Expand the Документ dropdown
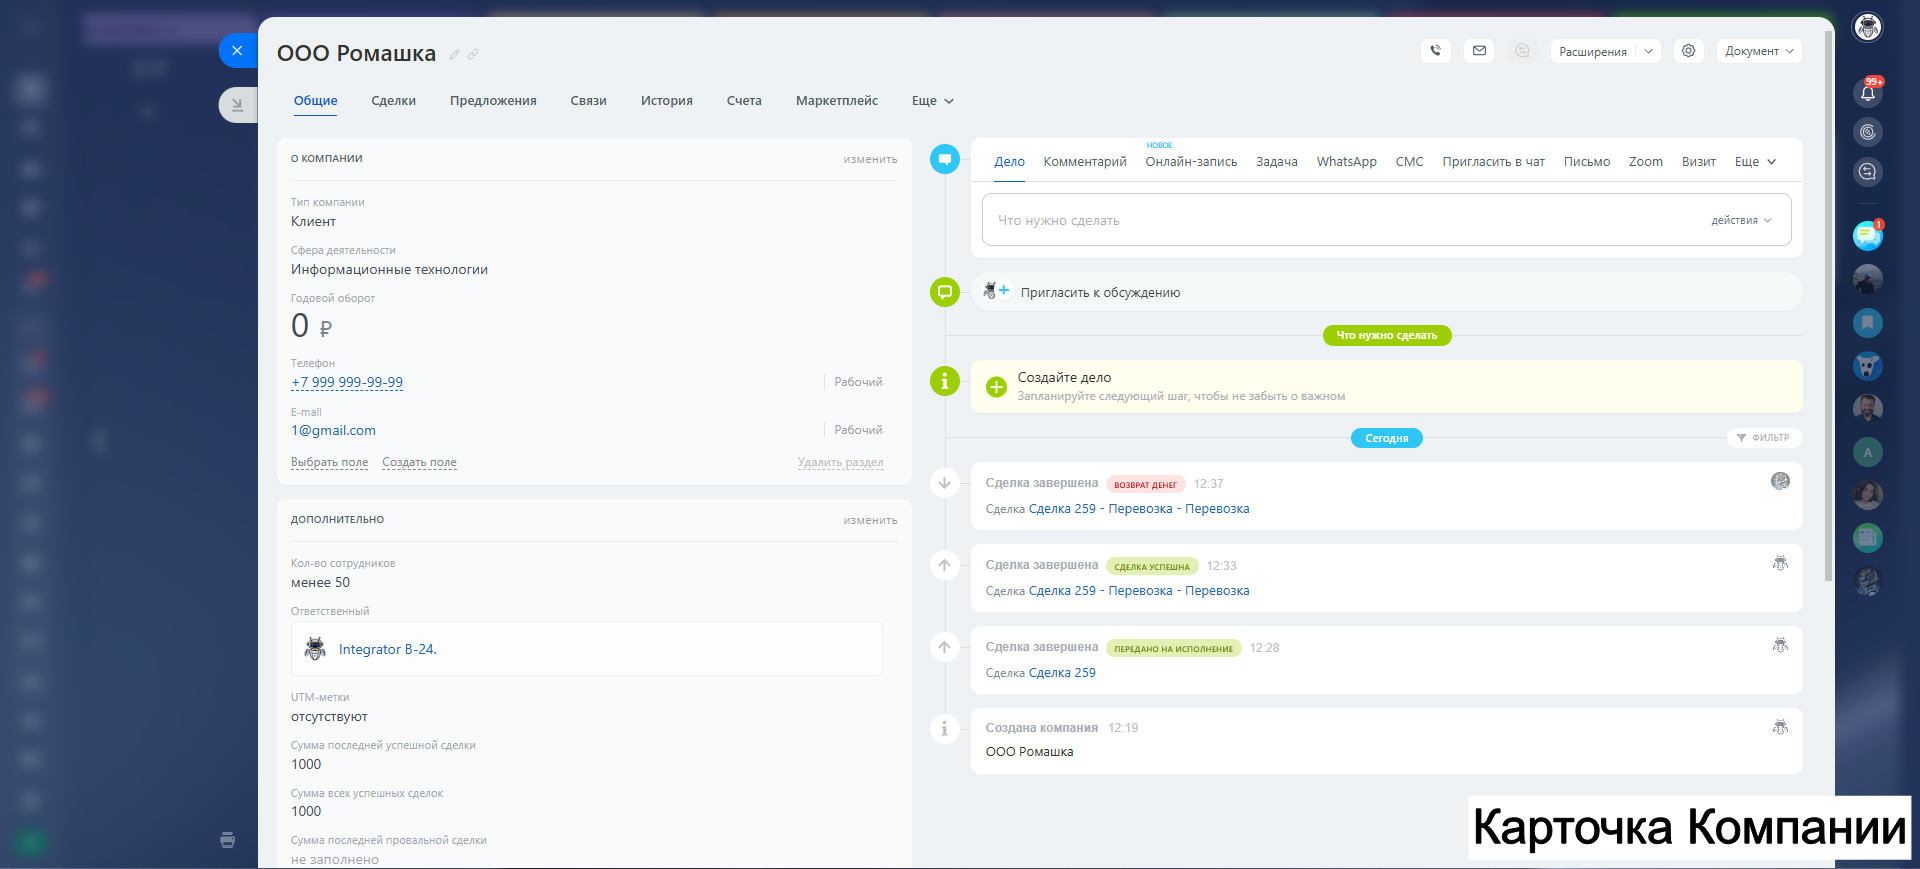 click(x=1758, y=51)
